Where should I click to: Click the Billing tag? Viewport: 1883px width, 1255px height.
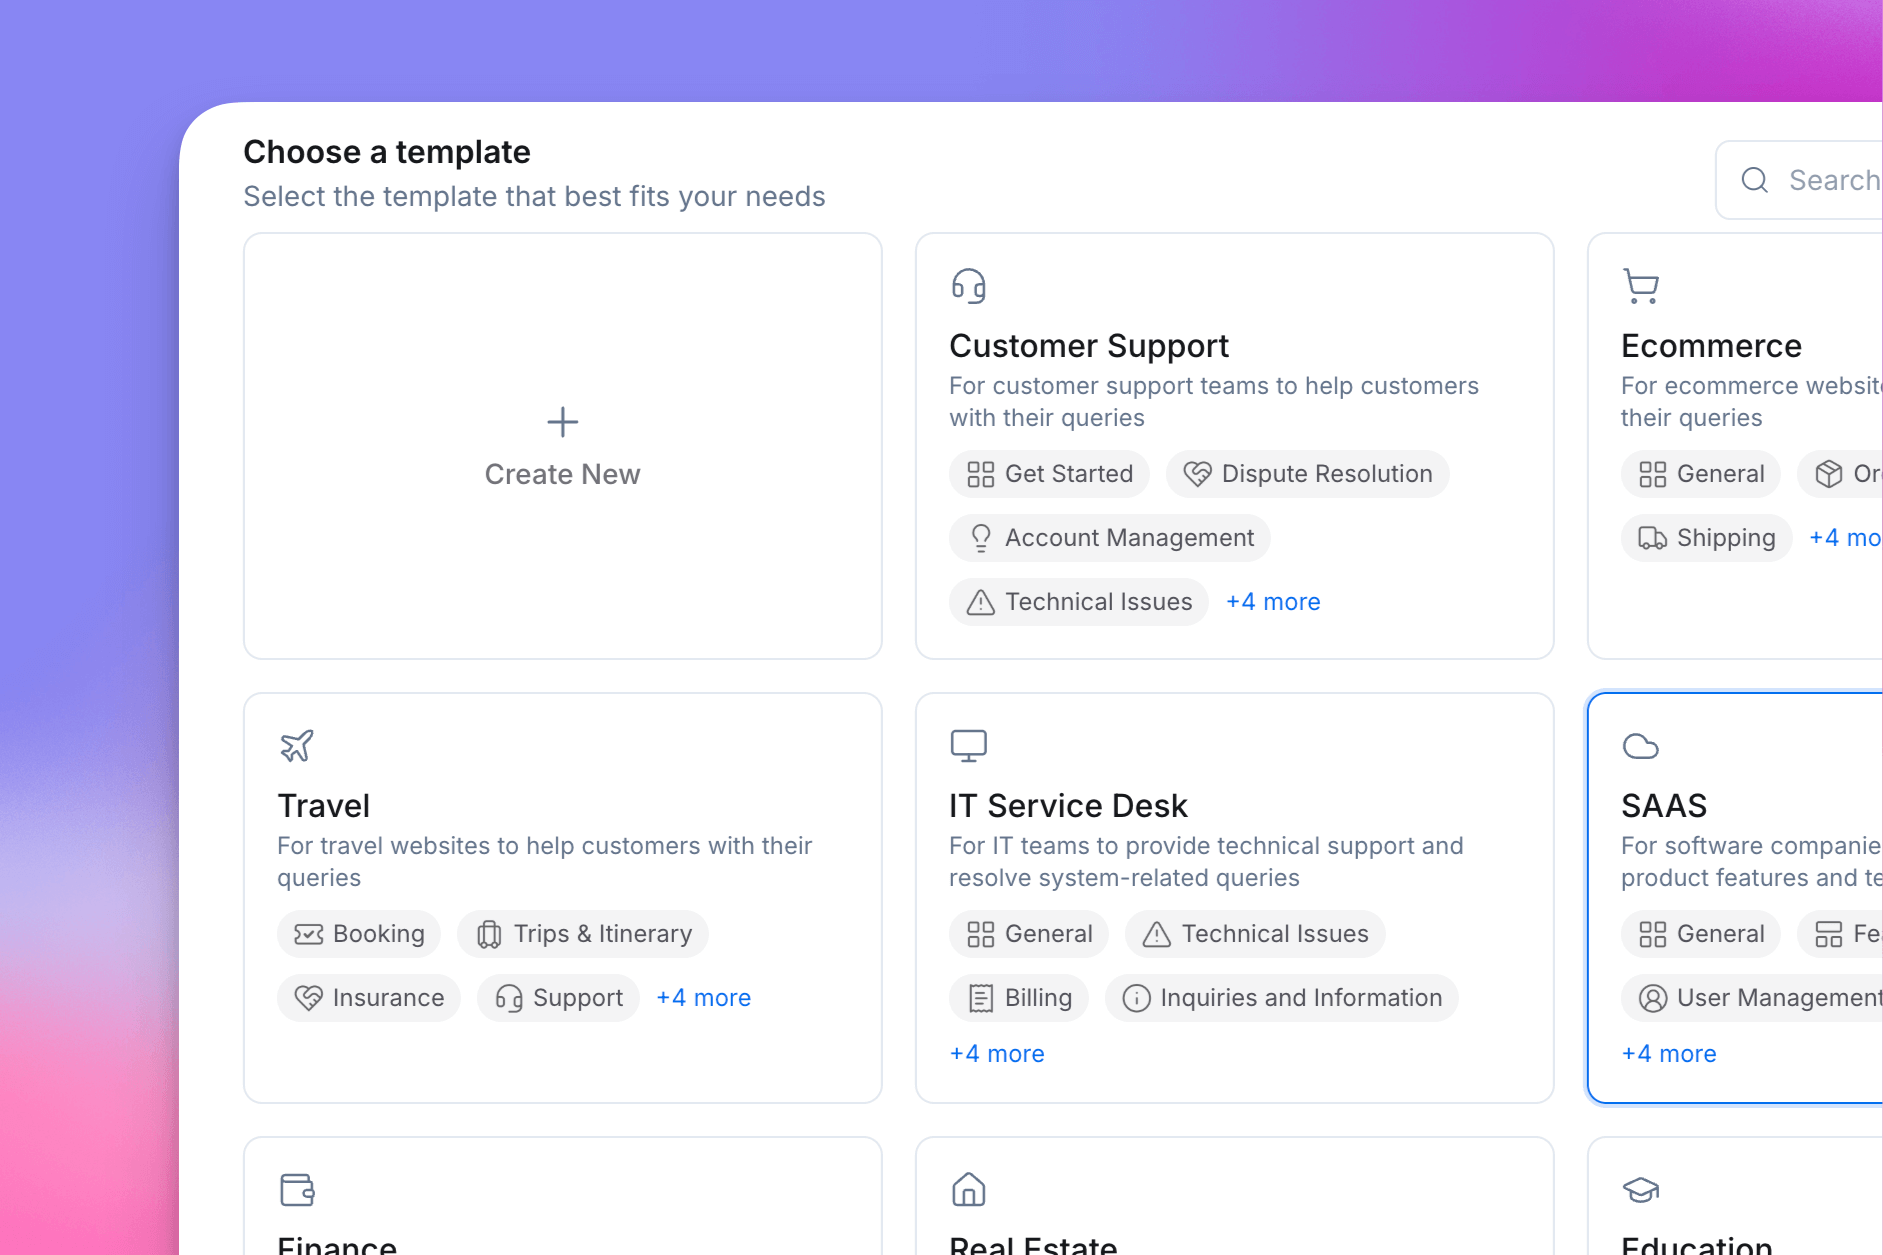[1019, 998]
